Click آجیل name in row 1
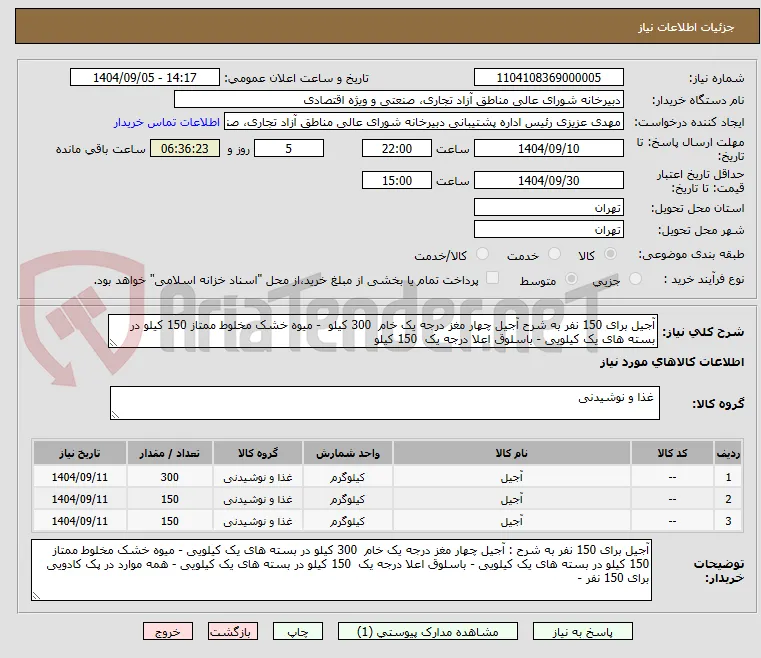This screenshot has width=761, height=658. tap(512, 477)
